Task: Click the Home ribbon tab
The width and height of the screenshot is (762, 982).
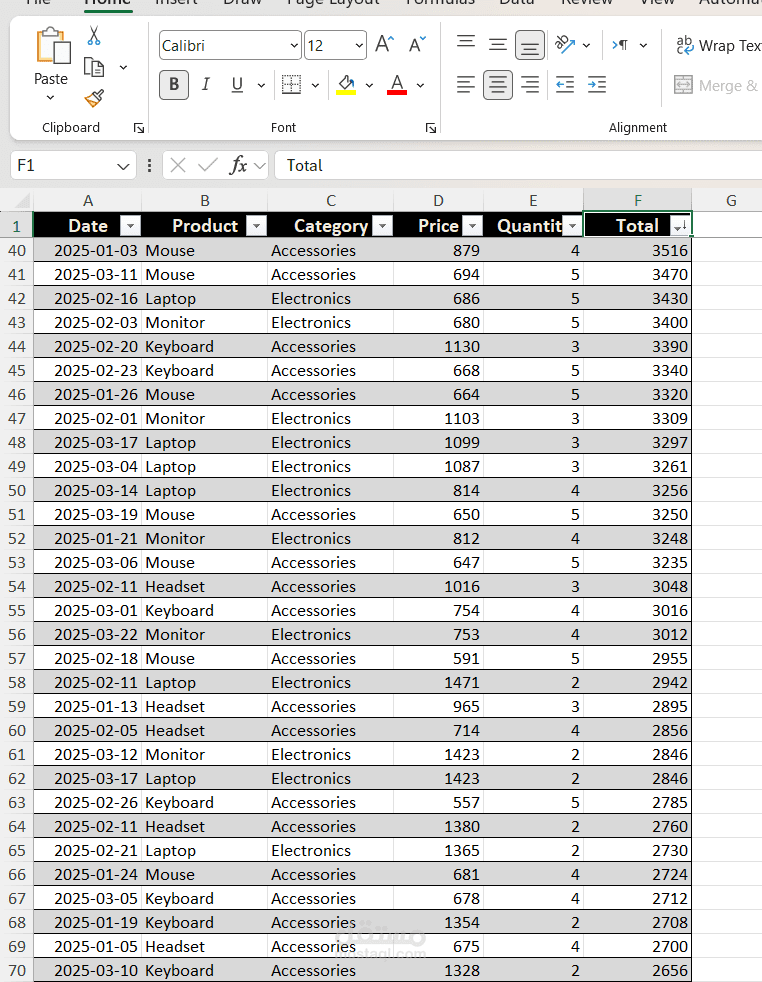Action: (x=107, y=3)
